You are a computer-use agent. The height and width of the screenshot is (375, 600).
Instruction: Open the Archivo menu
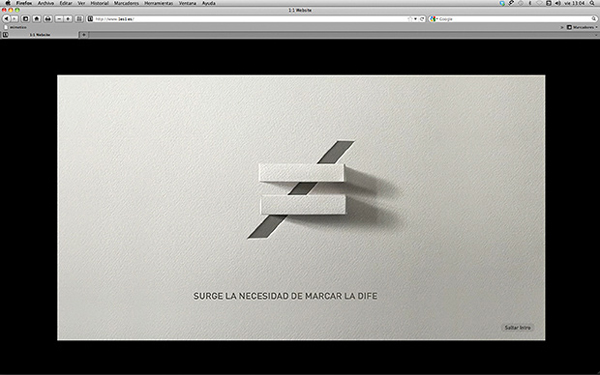click(x=46, y=3)
